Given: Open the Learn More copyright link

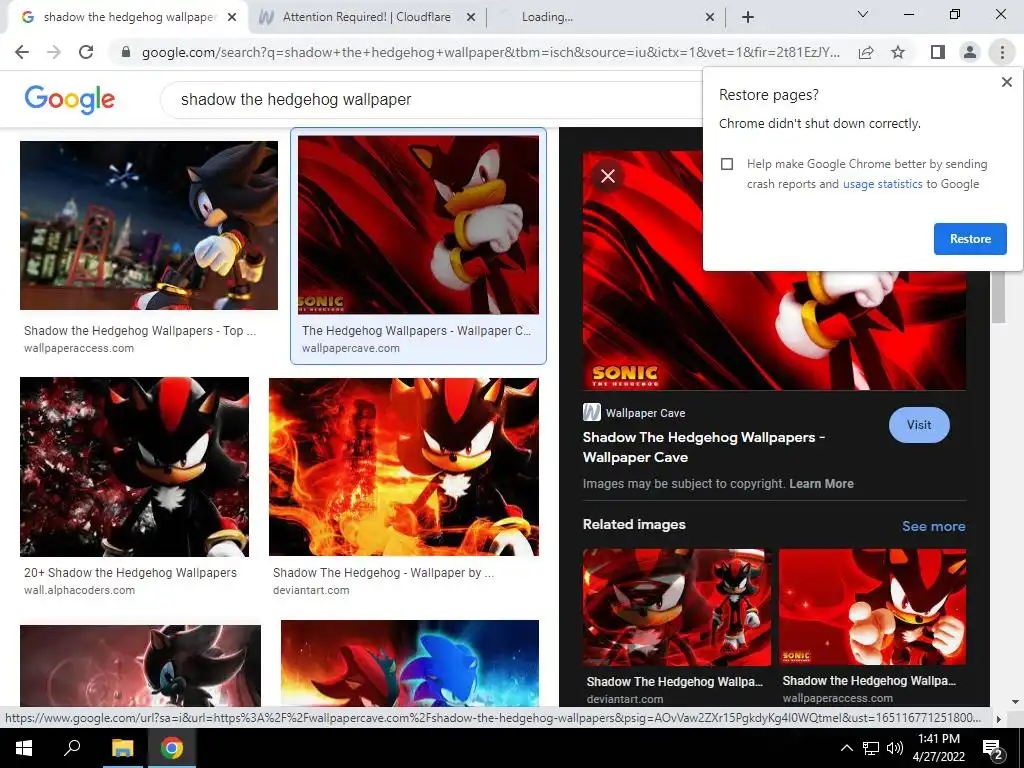Looking at the screenshot, I should click(821, 484).
